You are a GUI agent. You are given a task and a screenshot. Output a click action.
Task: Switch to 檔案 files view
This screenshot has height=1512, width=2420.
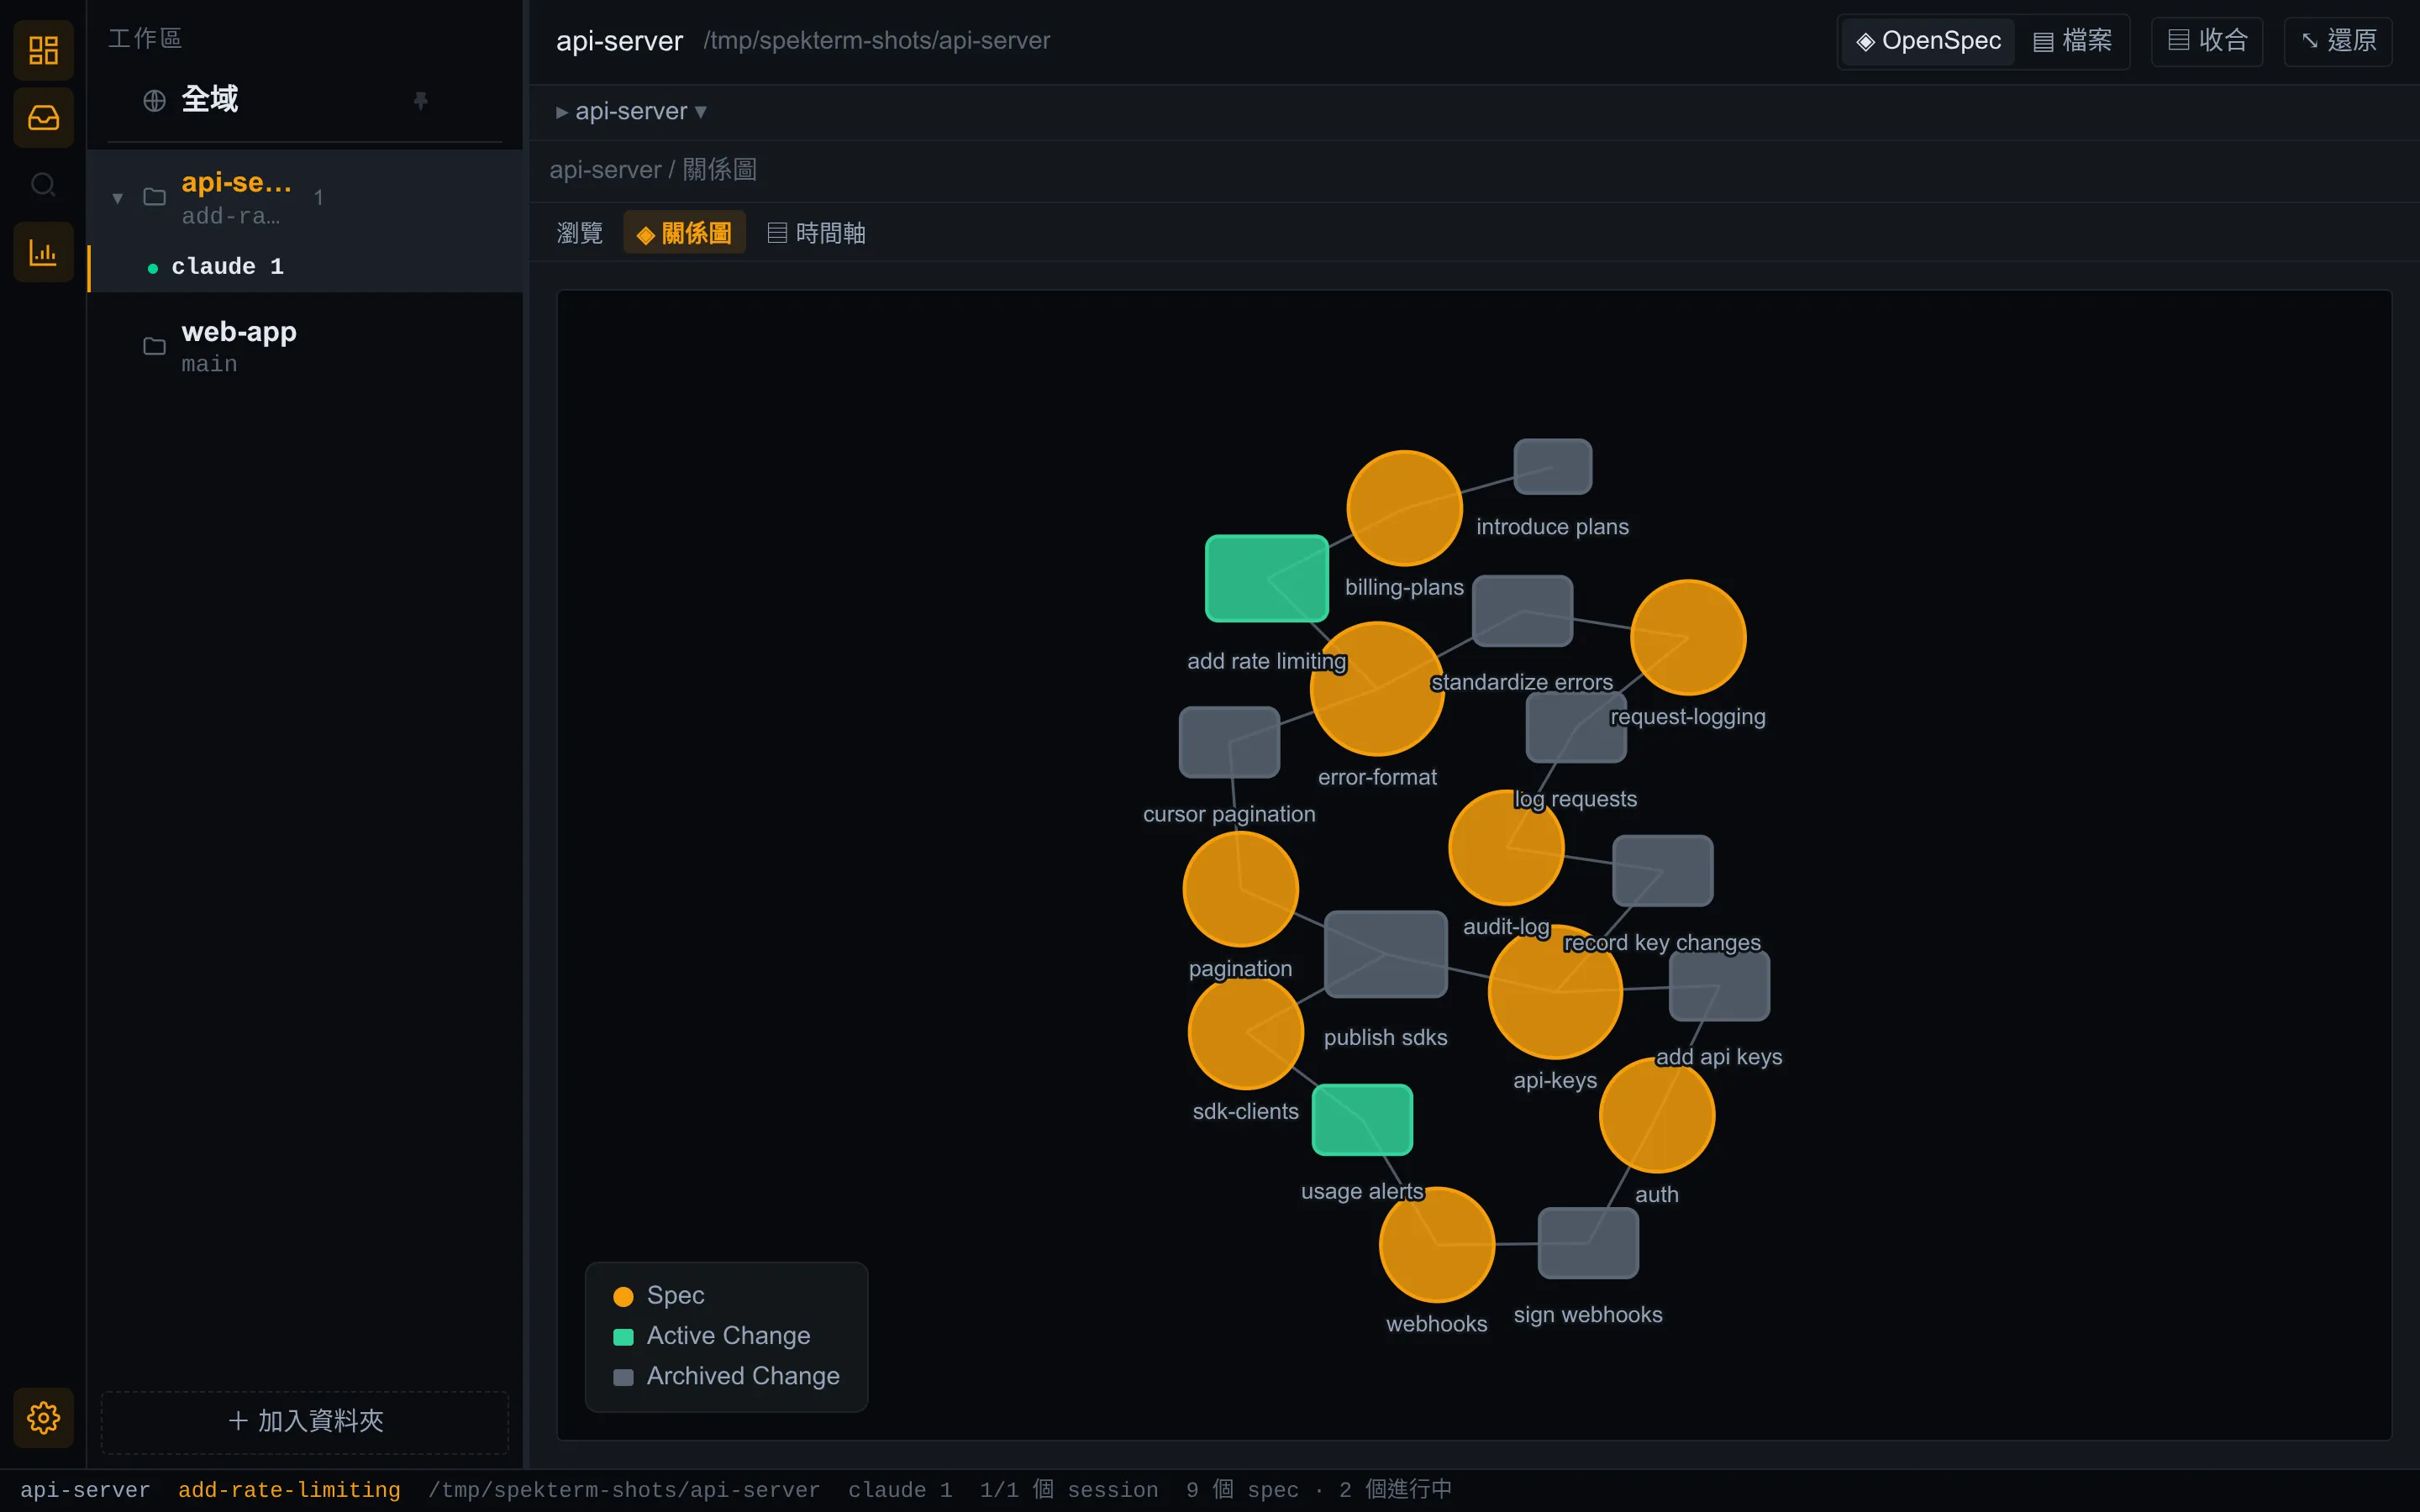coord(2073,41)
